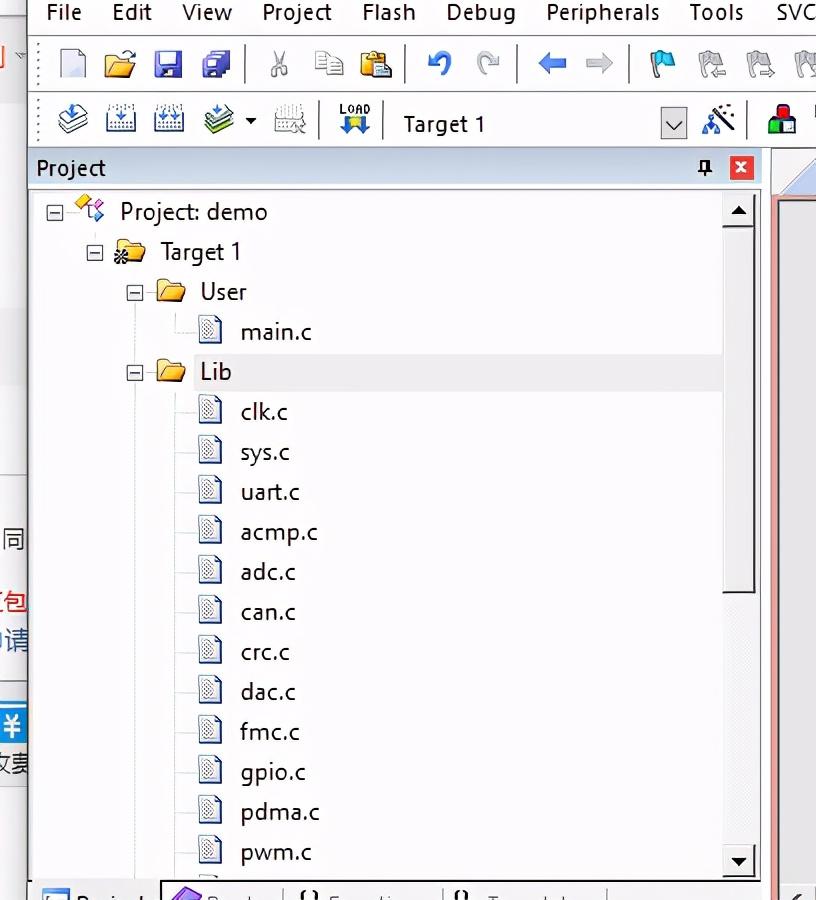The height and width of the screenshot is (900, 816).
Task: Go to the next bookmark flag icon
Action: (760, 64)
